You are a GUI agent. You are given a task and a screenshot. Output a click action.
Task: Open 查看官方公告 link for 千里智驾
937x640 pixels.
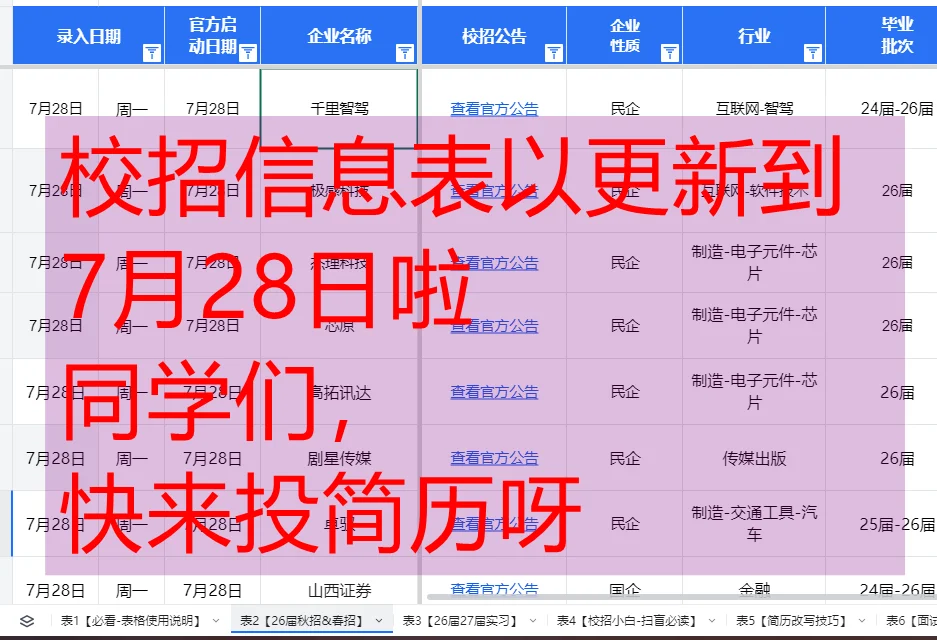point(494,108)
